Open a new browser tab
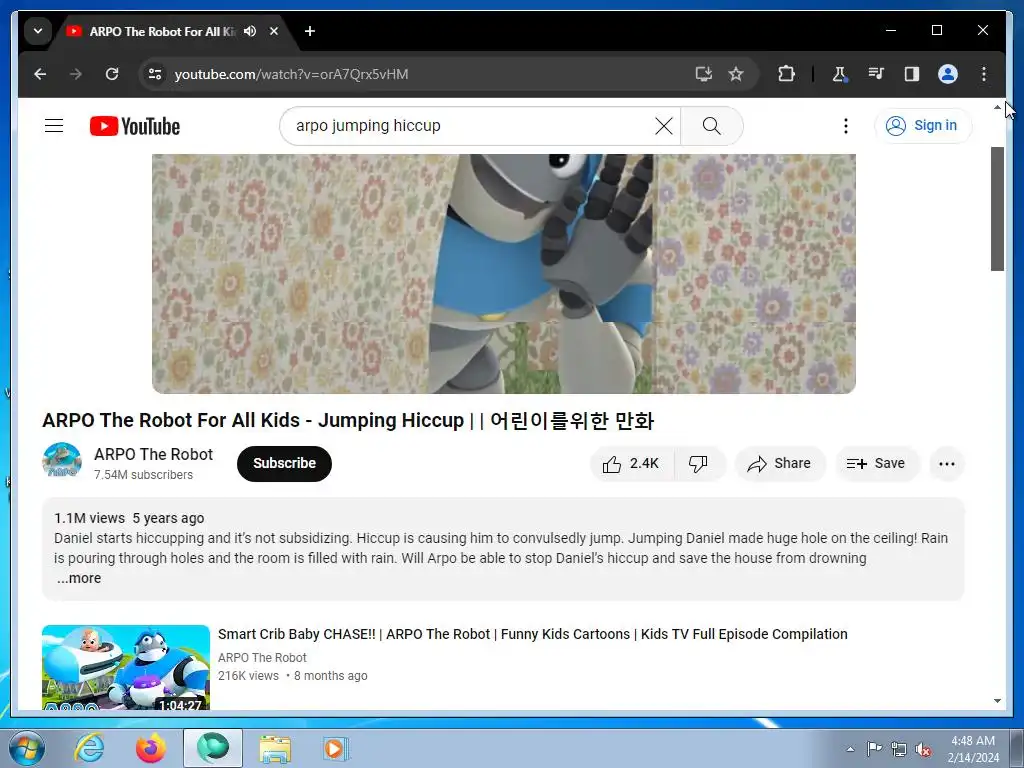 (310, 31)
